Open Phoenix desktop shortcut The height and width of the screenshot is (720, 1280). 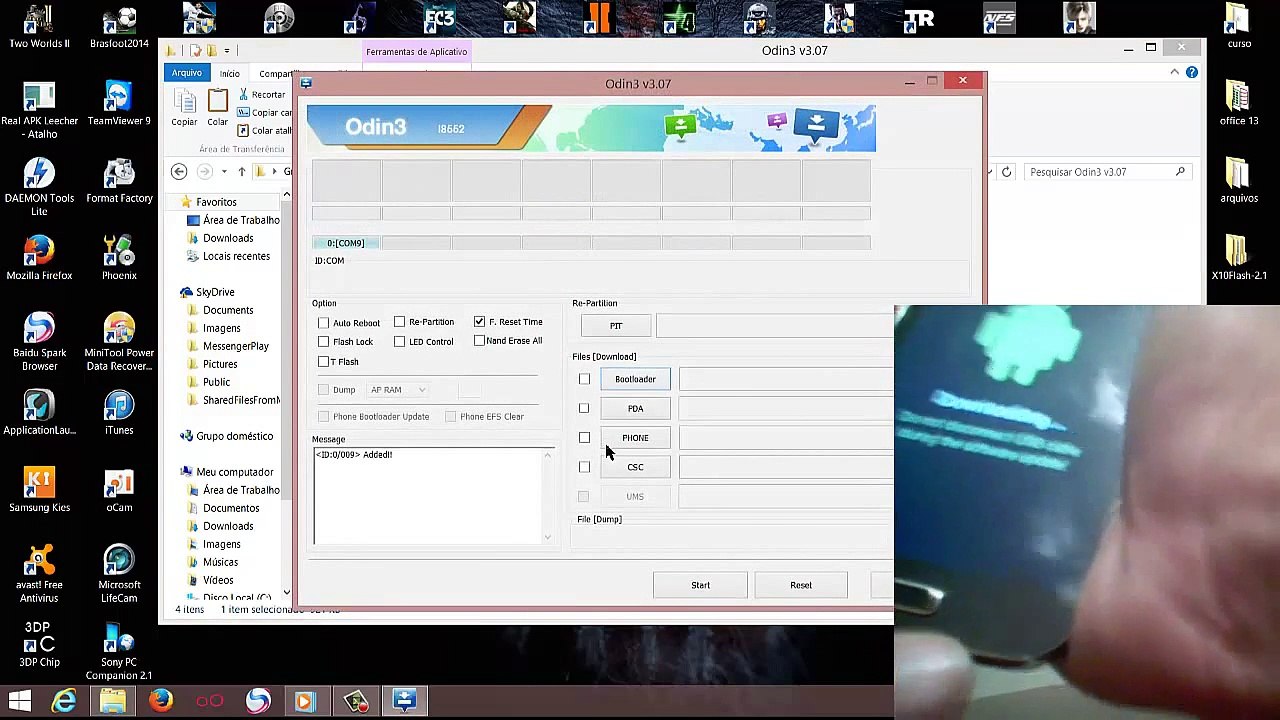(x=119, y=258)
